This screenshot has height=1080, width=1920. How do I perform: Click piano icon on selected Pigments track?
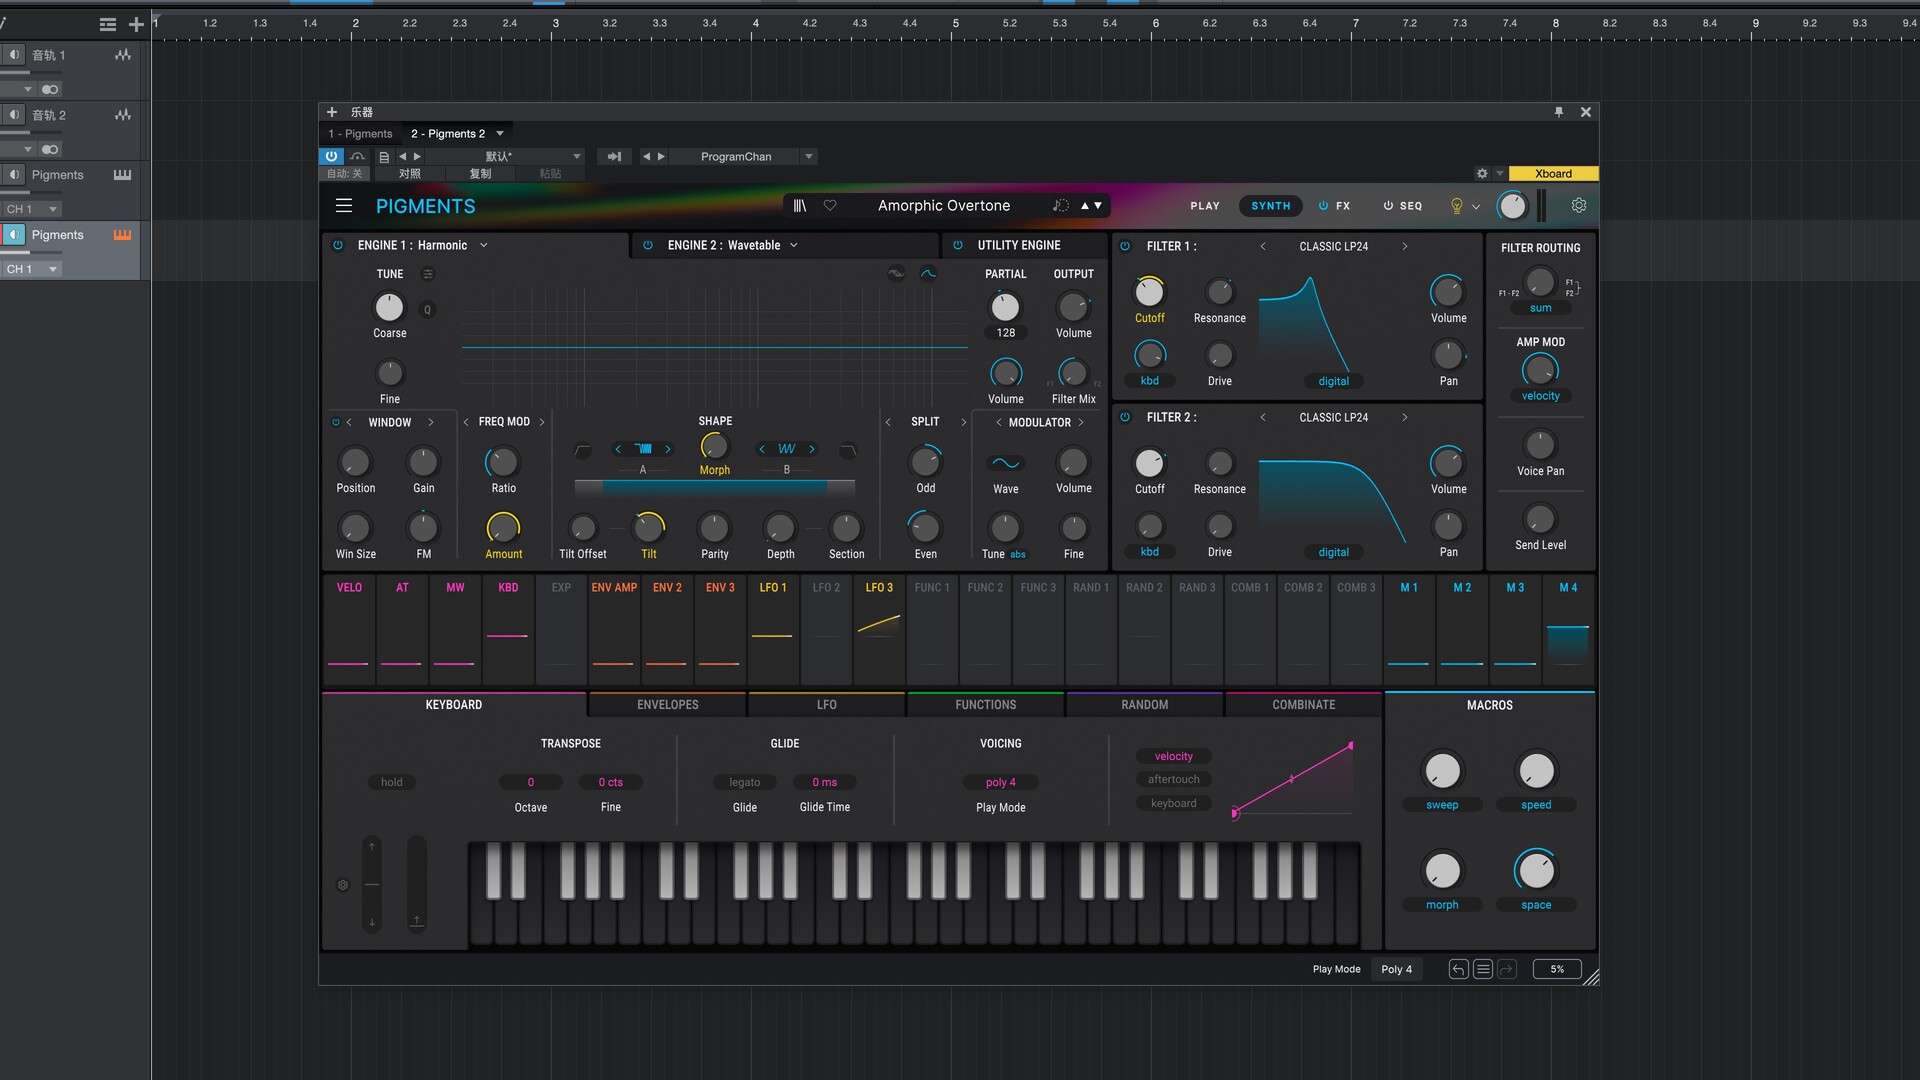pyautogui.click(x=122, y=235)
